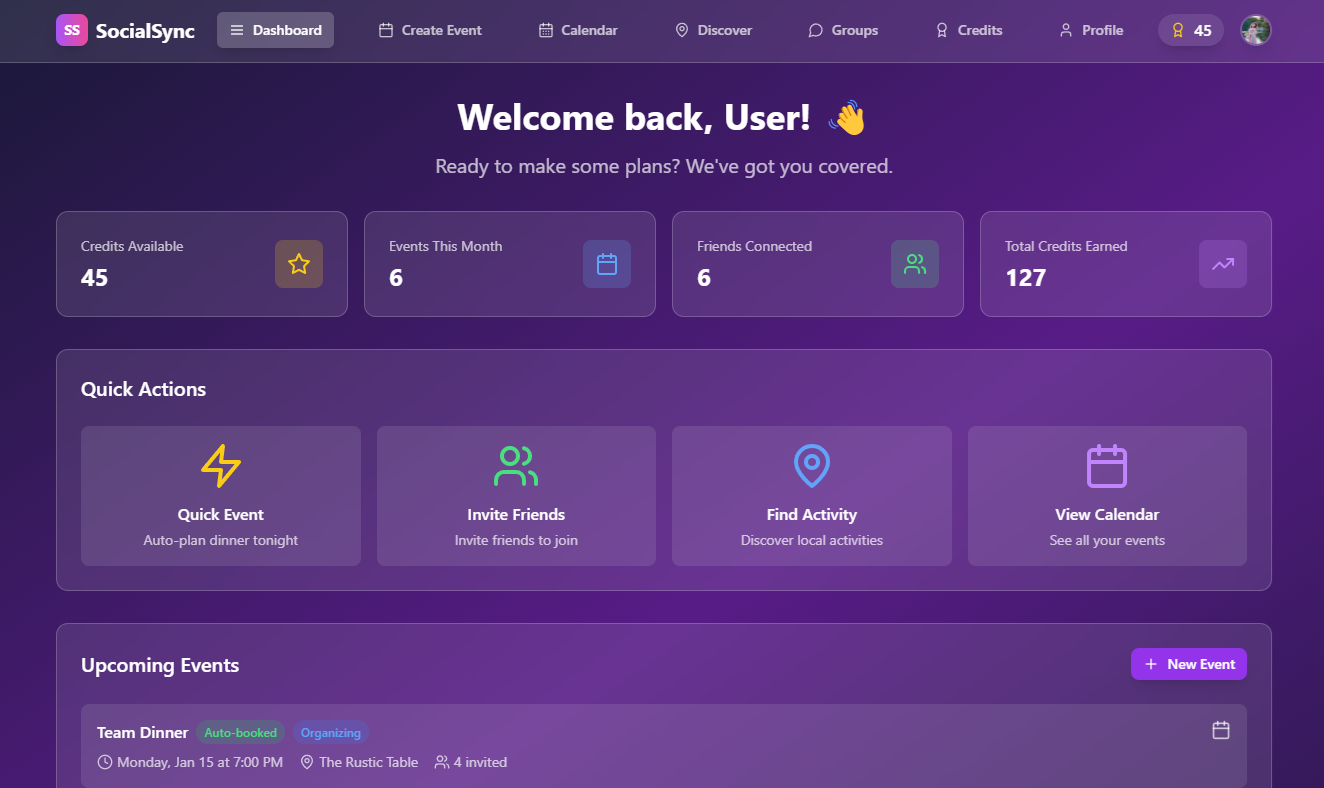This screenshot has height=788, width=1324.
Task: Click the Quick Event title text
Action: (x=221, y=515)
